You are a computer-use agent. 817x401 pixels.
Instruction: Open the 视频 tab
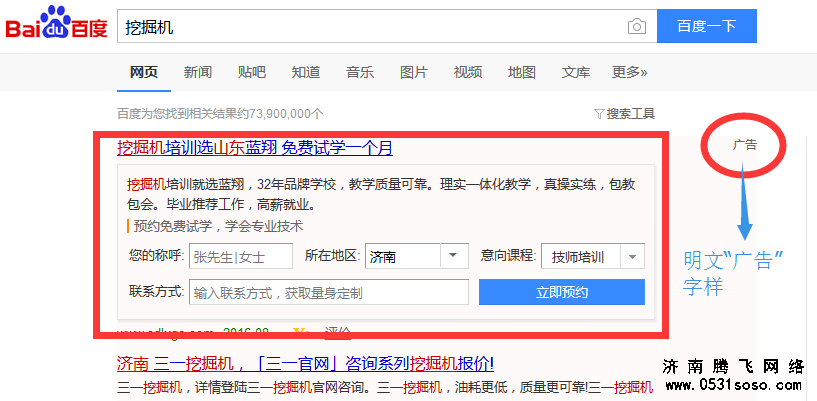click(x=468, y=72)
